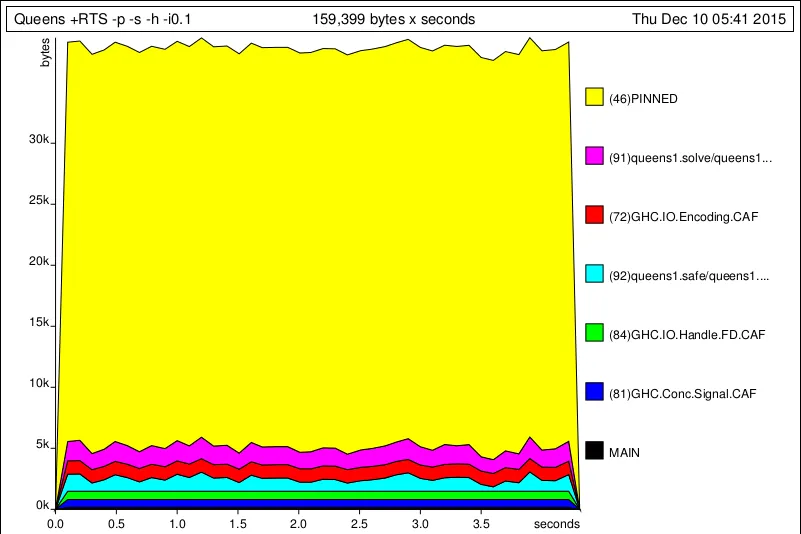Click the magenta queens1.solve legend swatch
801x534 pixels.
(x=594, y=156)
